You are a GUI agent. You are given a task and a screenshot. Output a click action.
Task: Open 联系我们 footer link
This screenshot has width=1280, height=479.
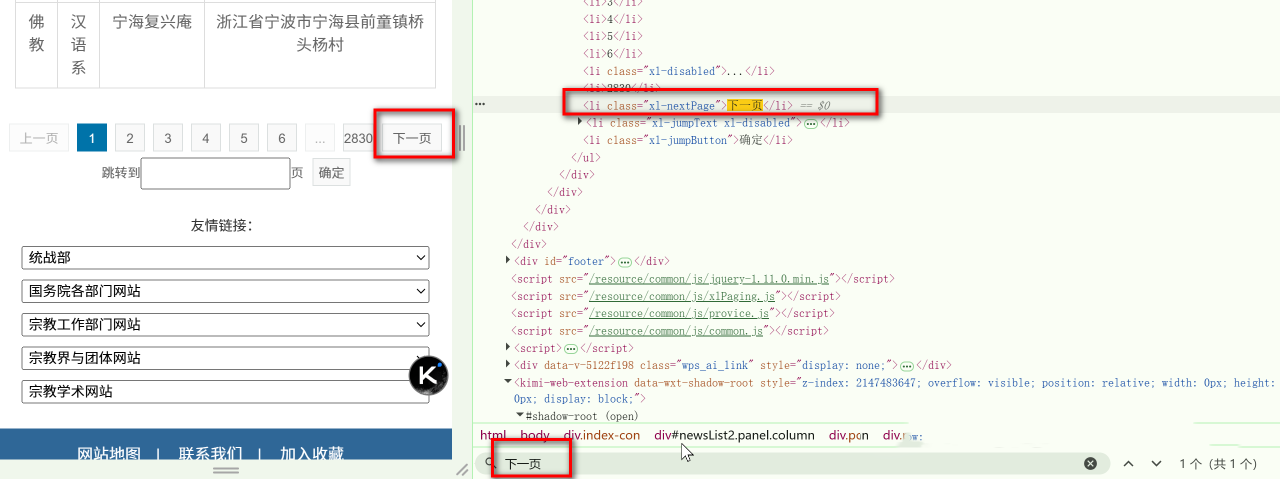pos(210,454)
